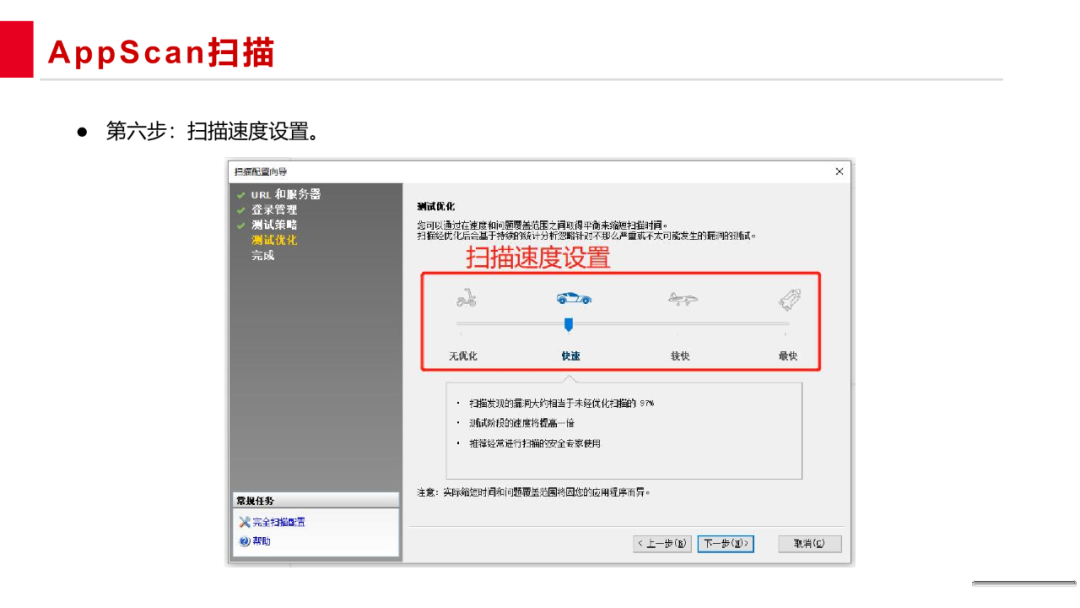Open the 完全扫描配置 link
1080x608 pixels.
click(x=278, y=522)
